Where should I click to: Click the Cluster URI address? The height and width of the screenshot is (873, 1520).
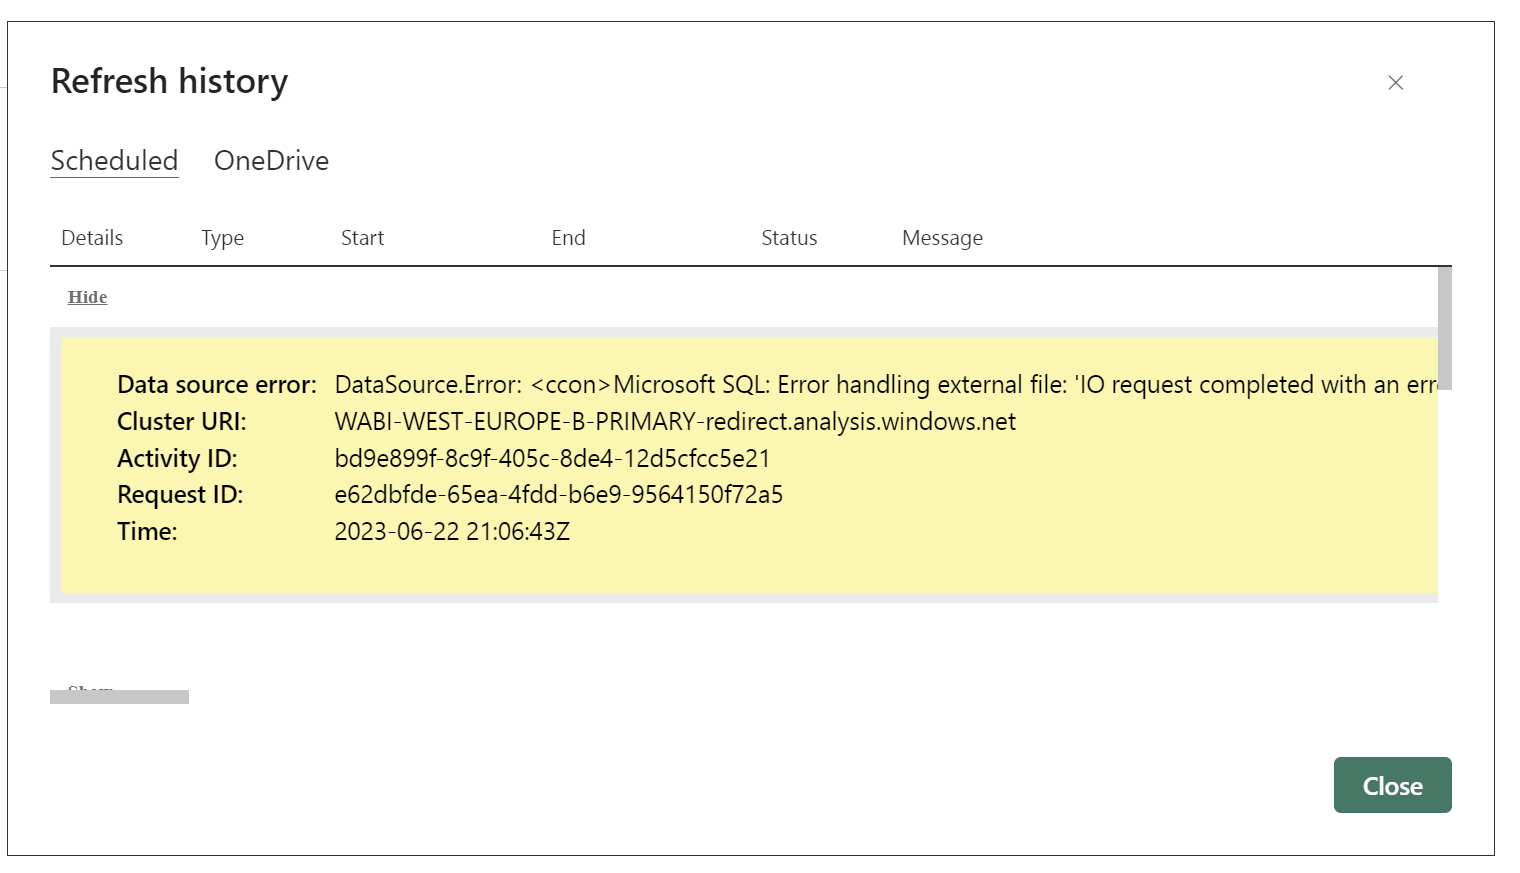click(x=674, y=421)
